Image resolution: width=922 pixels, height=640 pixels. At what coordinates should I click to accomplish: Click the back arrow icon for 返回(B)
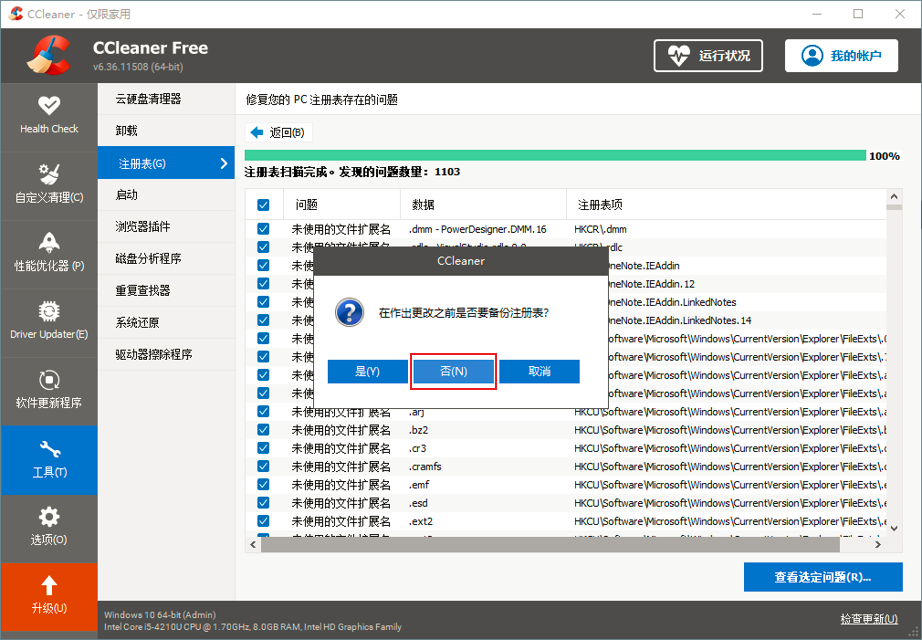(x=257, y=132)
